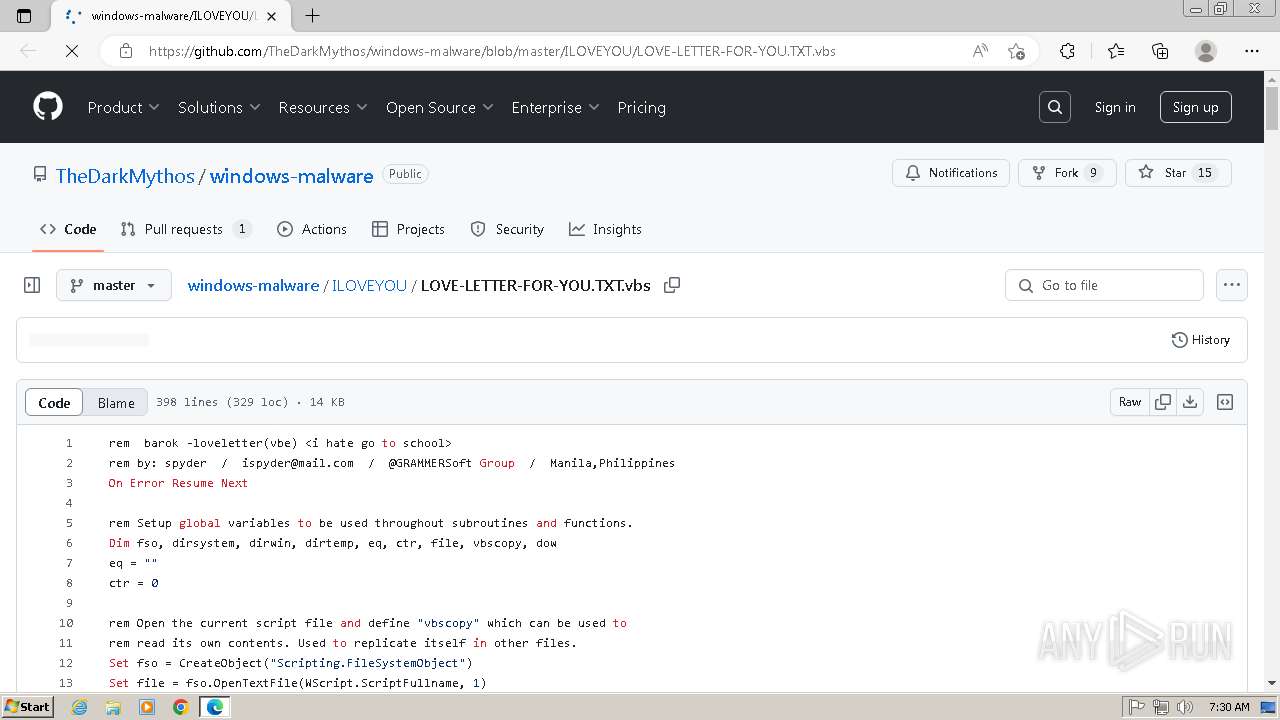
Task: Open system tray volume icon
Action: pos(1185,707)
